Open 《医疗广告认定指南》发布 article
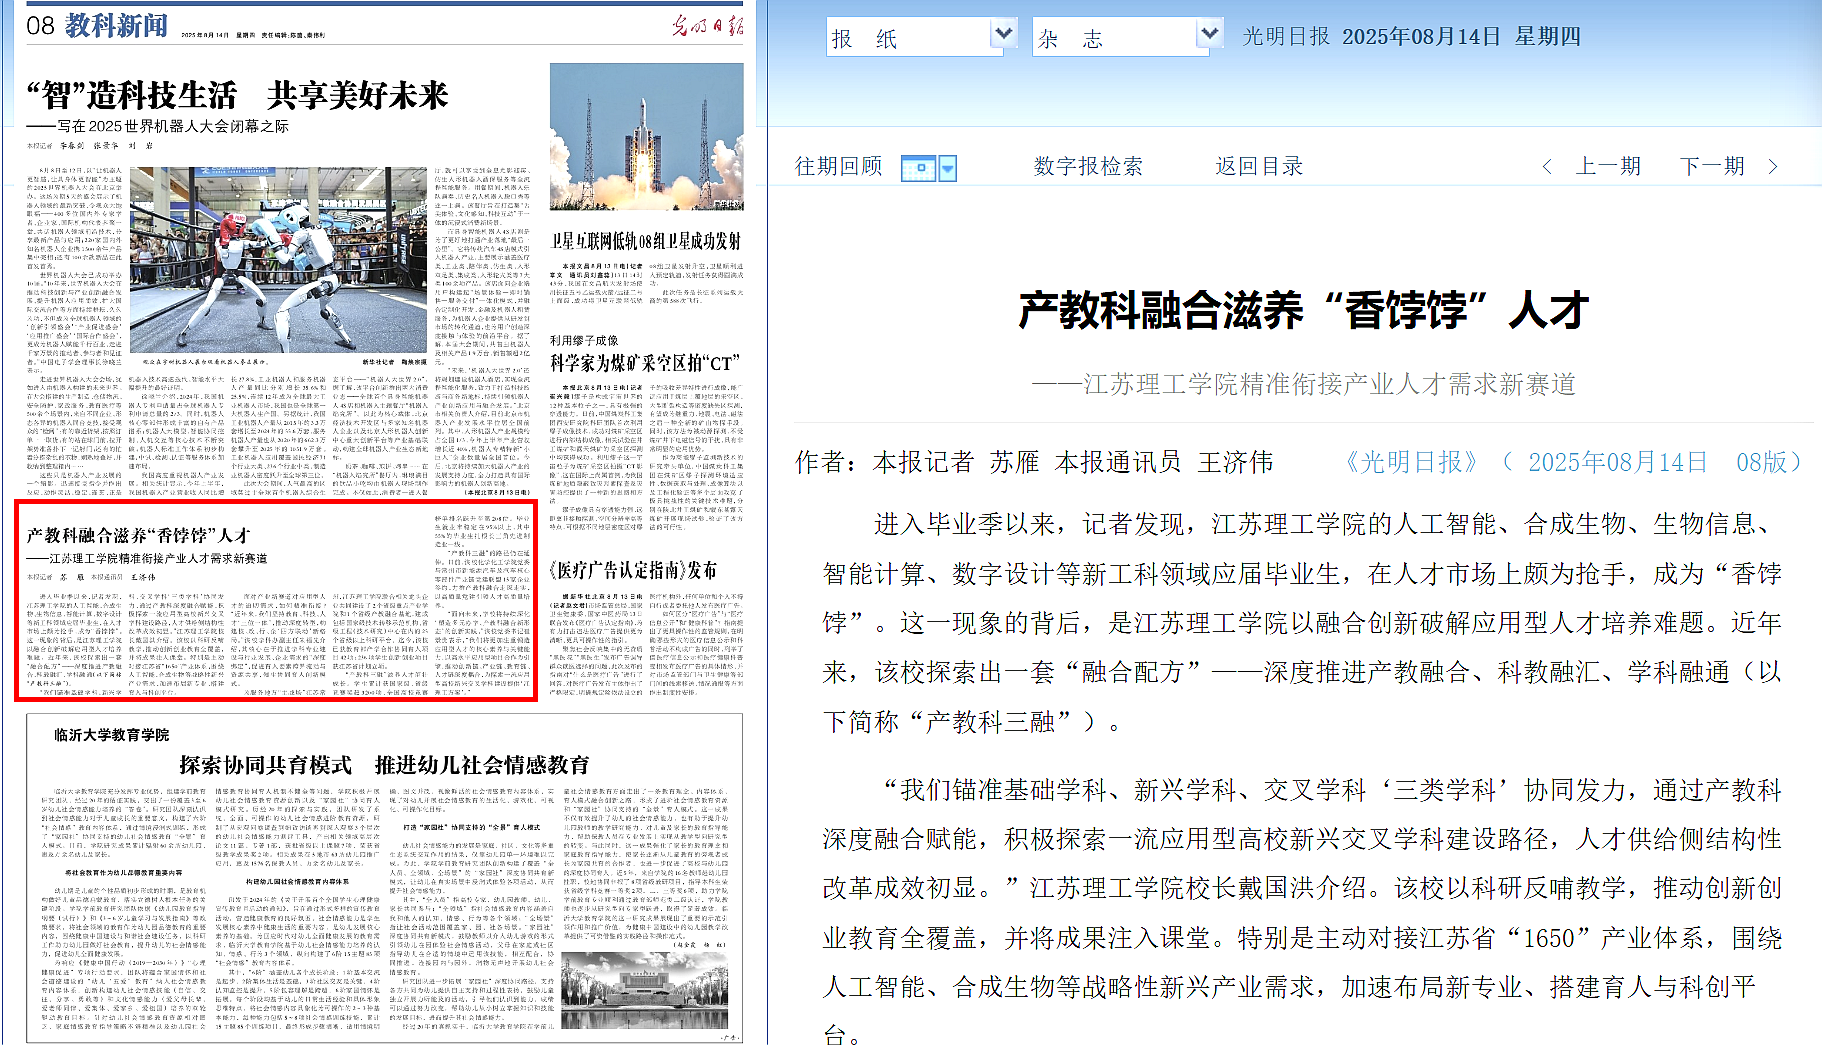The height and width of the screenshot is (1045, 1822). click(633, 570)
